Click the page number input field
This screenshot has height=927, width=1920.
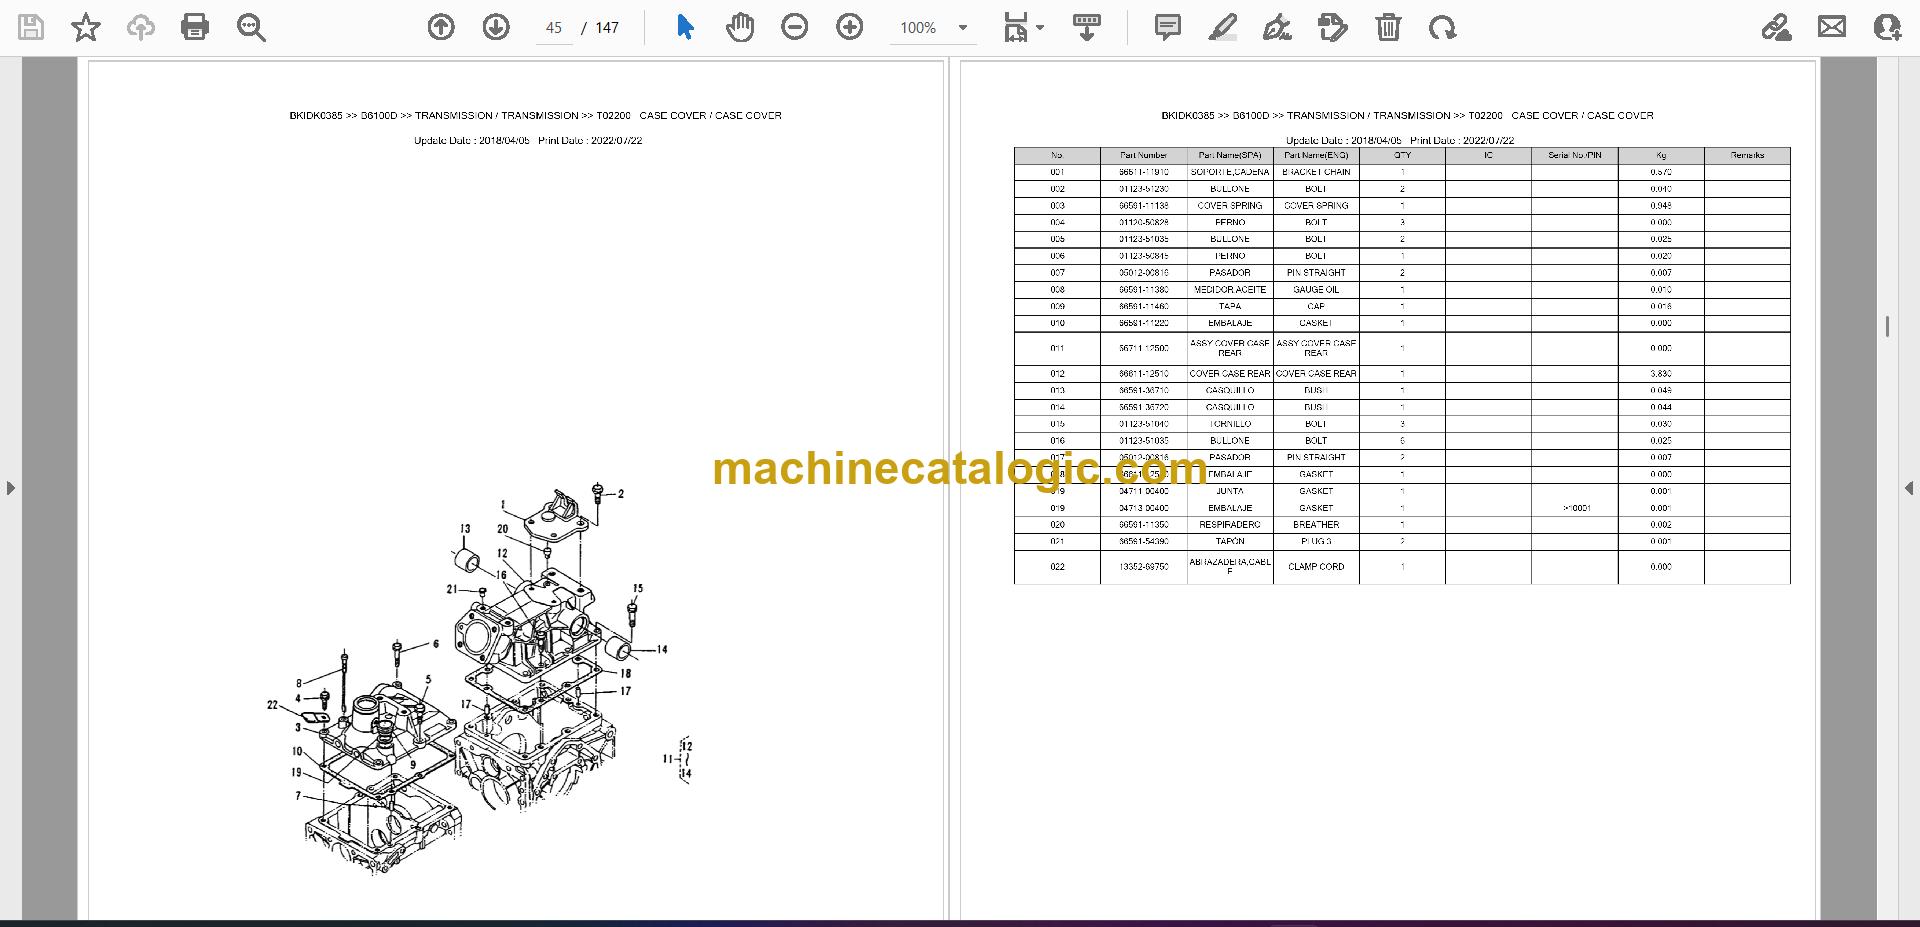coord(555,28)
